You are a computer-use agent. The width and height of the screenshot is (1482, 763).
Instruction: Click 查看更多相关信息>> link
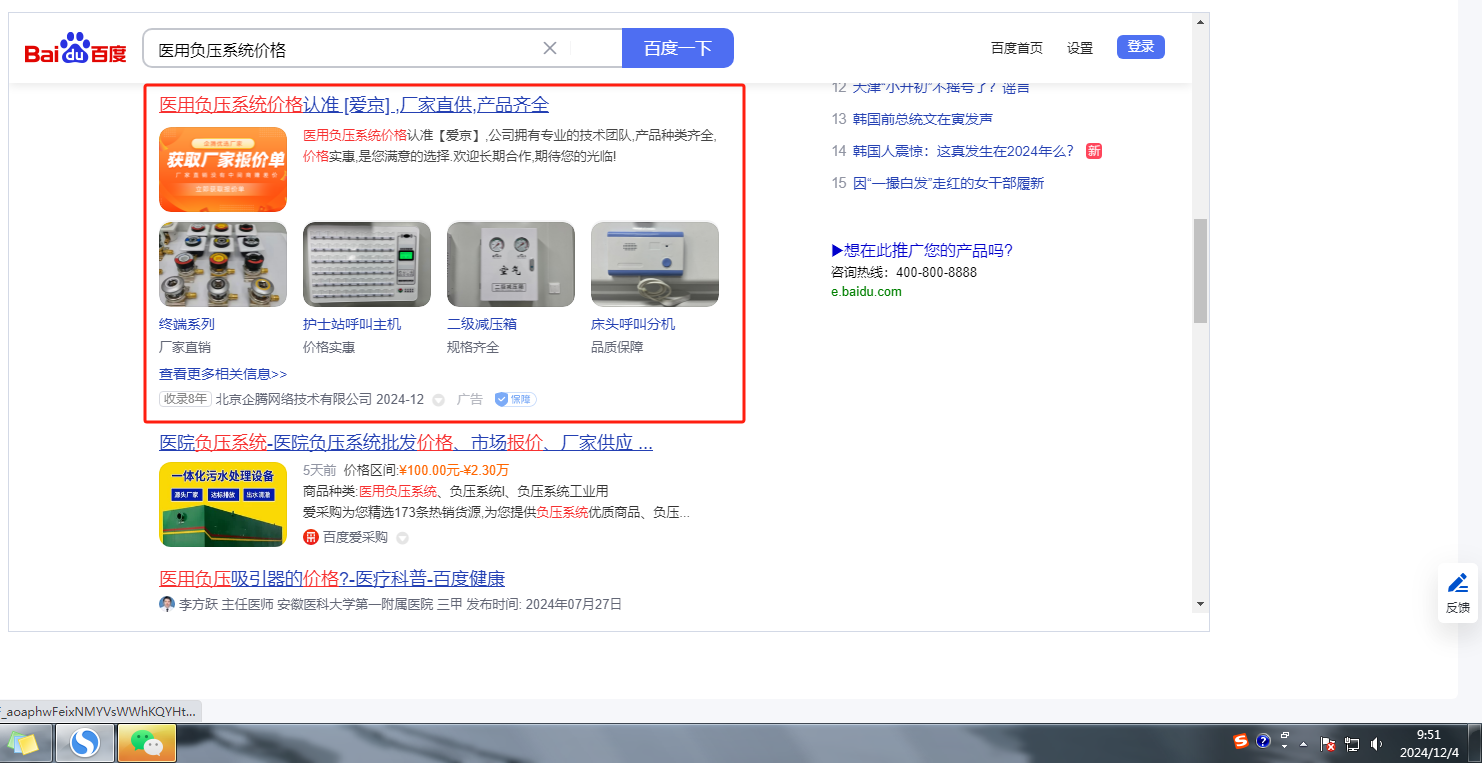coord(223,374)
